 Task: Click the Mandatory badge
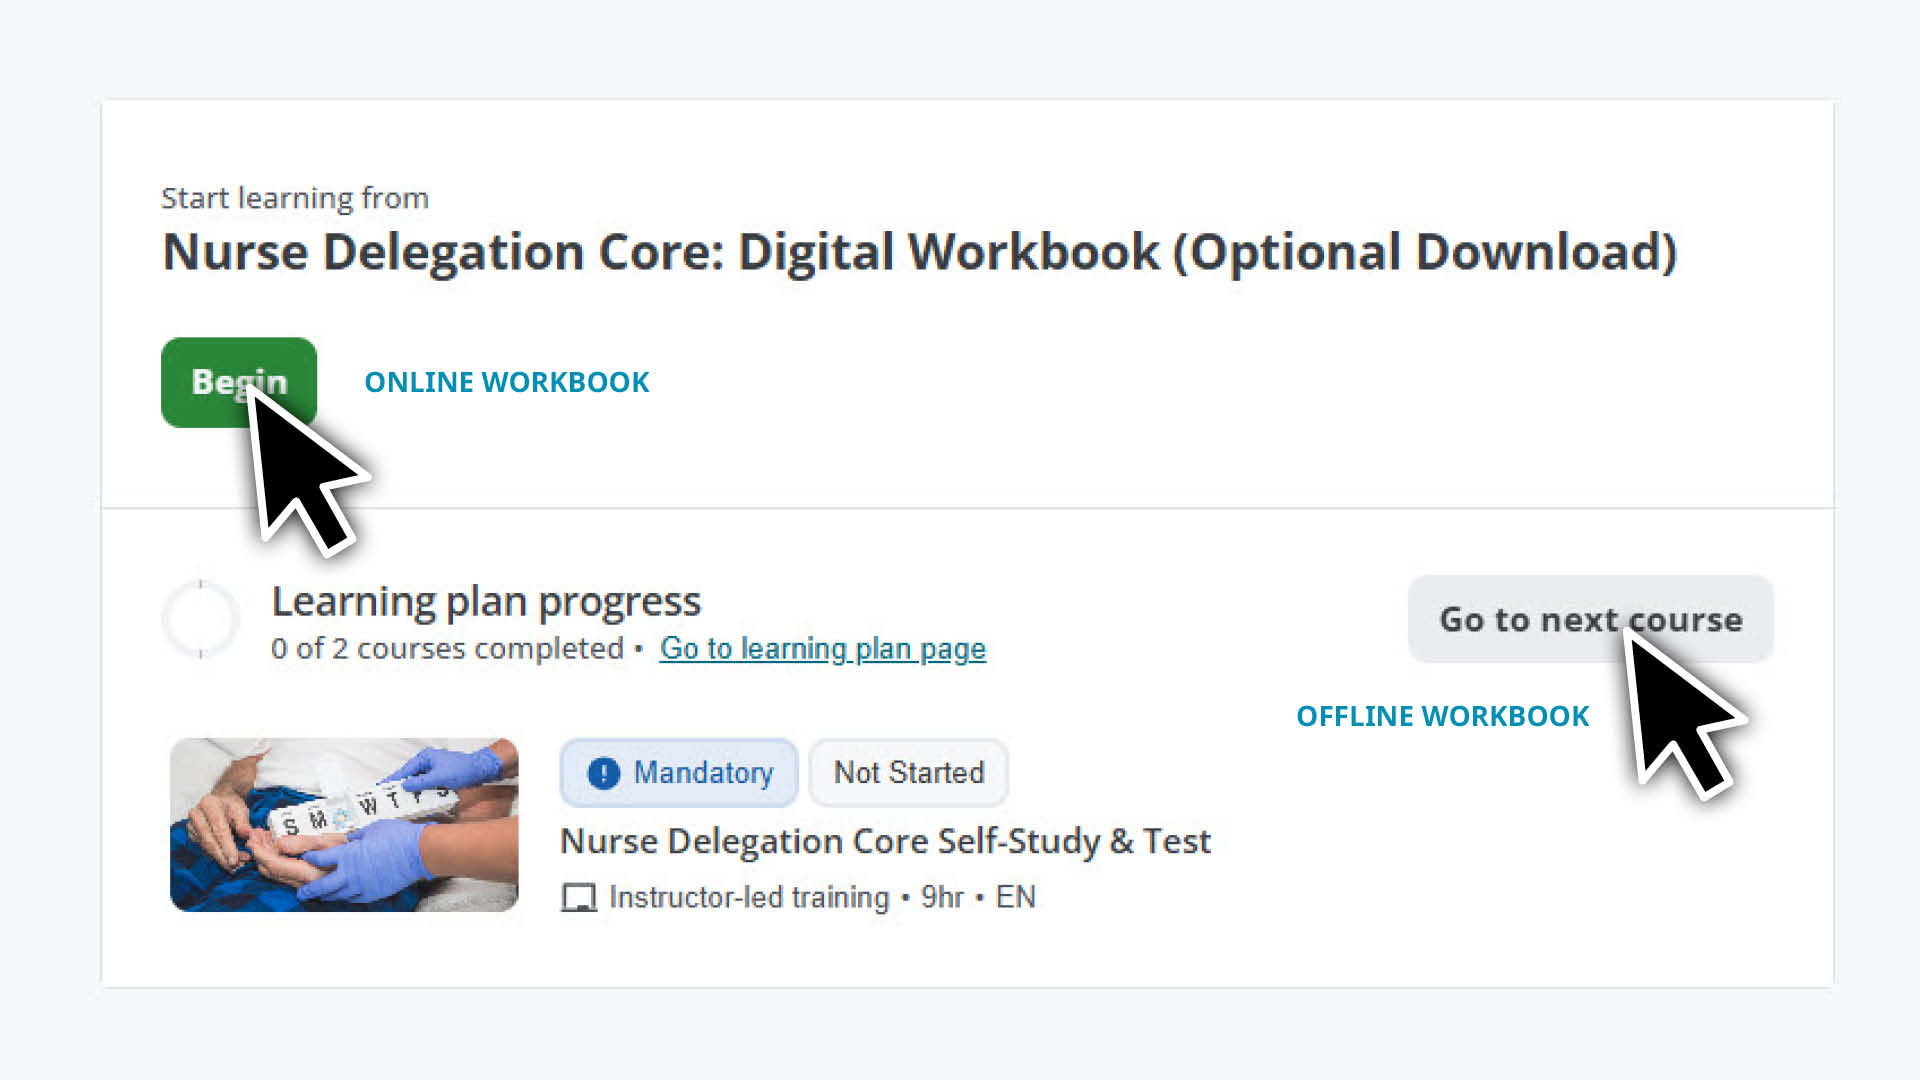[x=678, y=772]
